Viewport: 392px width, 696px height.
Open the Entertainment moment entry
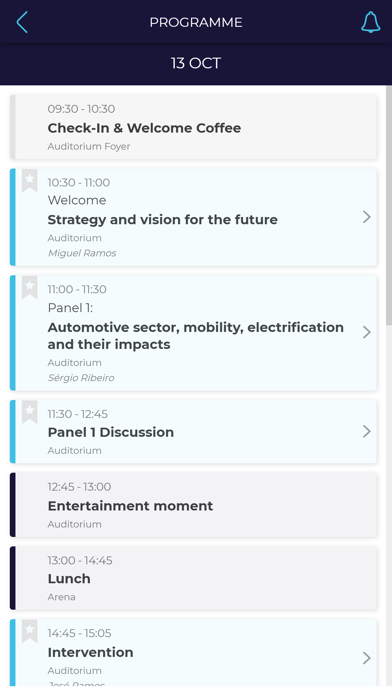(194, 505)
